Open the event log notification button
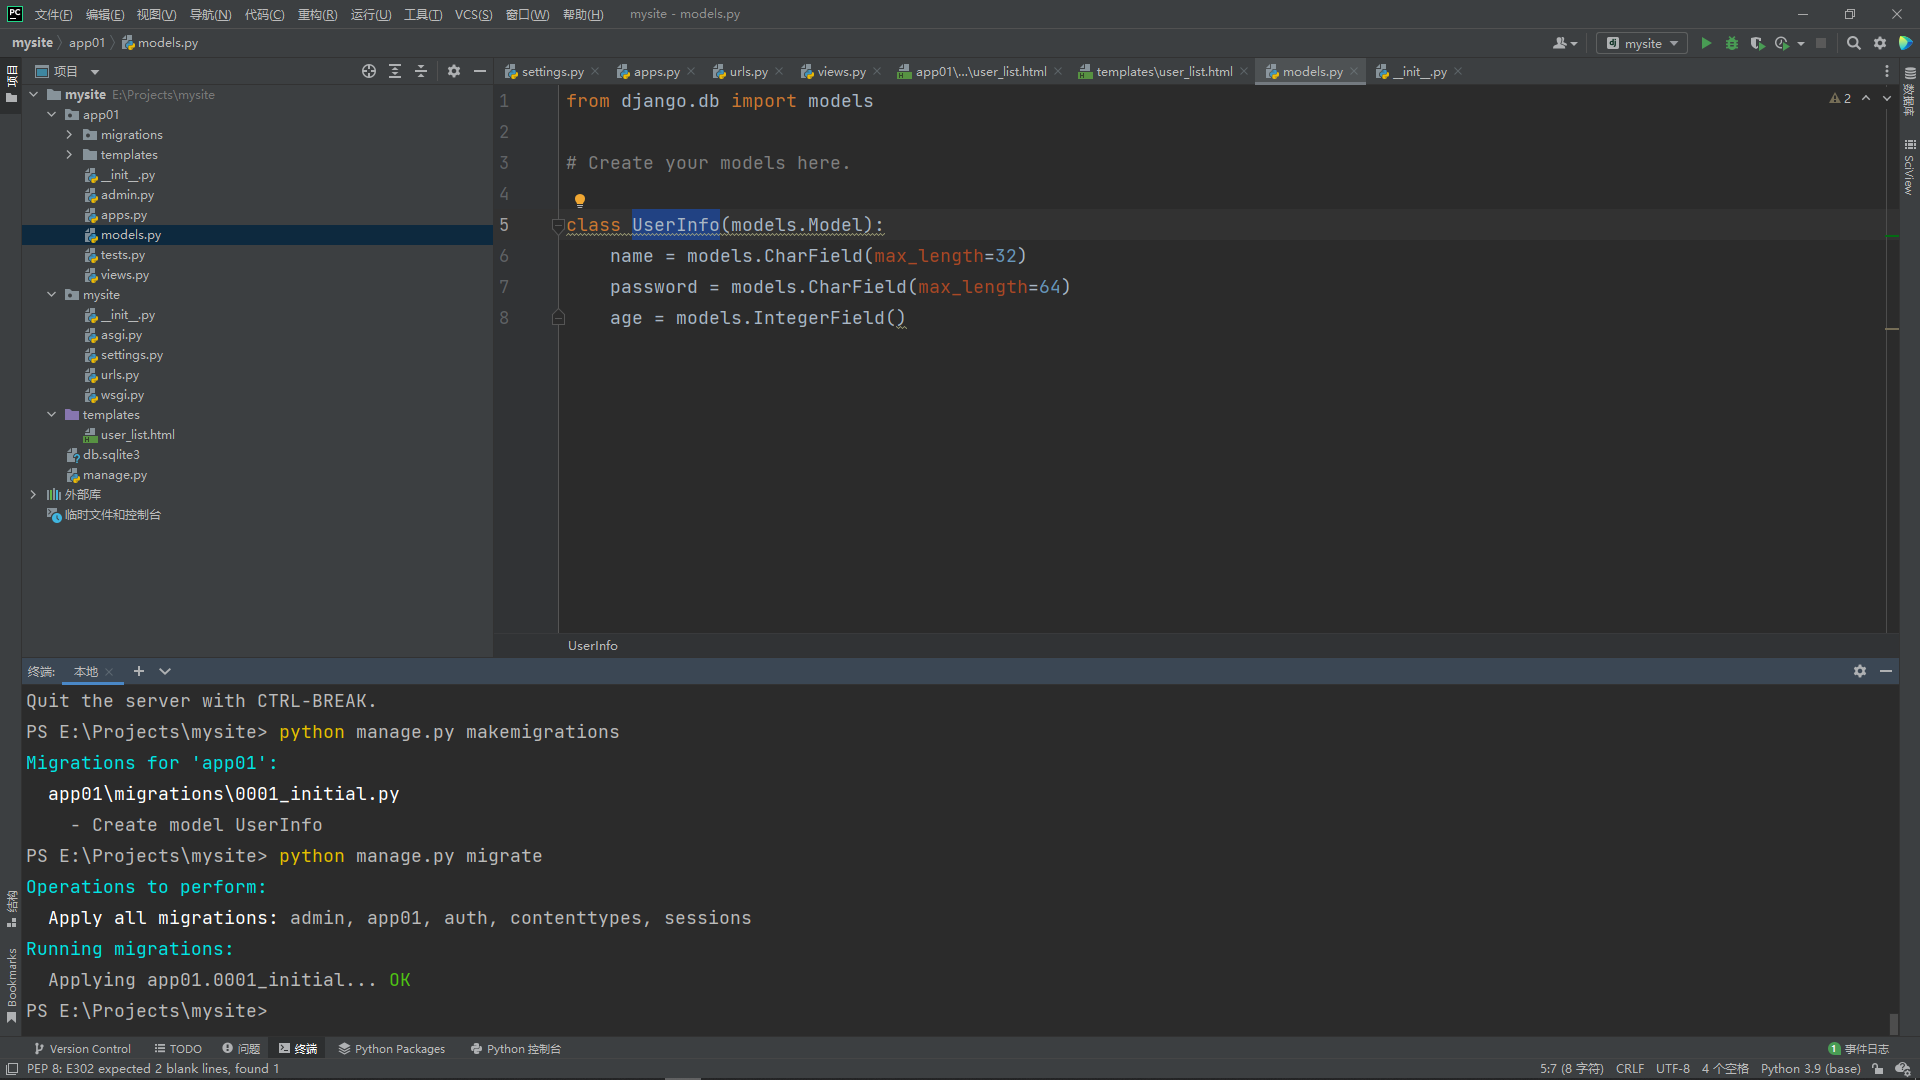 [1858, 1049]
